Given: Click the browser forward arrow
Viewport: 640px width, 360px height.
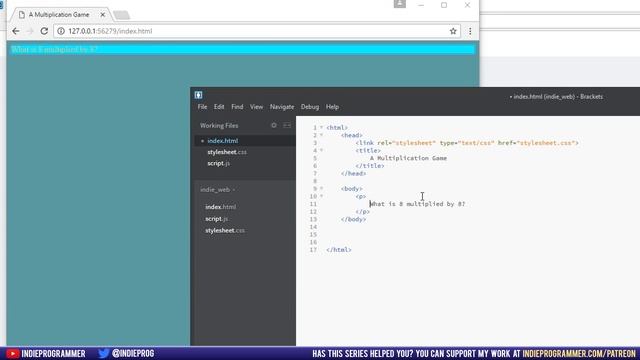Looking at the screenshot, I should tap(30, 31).
